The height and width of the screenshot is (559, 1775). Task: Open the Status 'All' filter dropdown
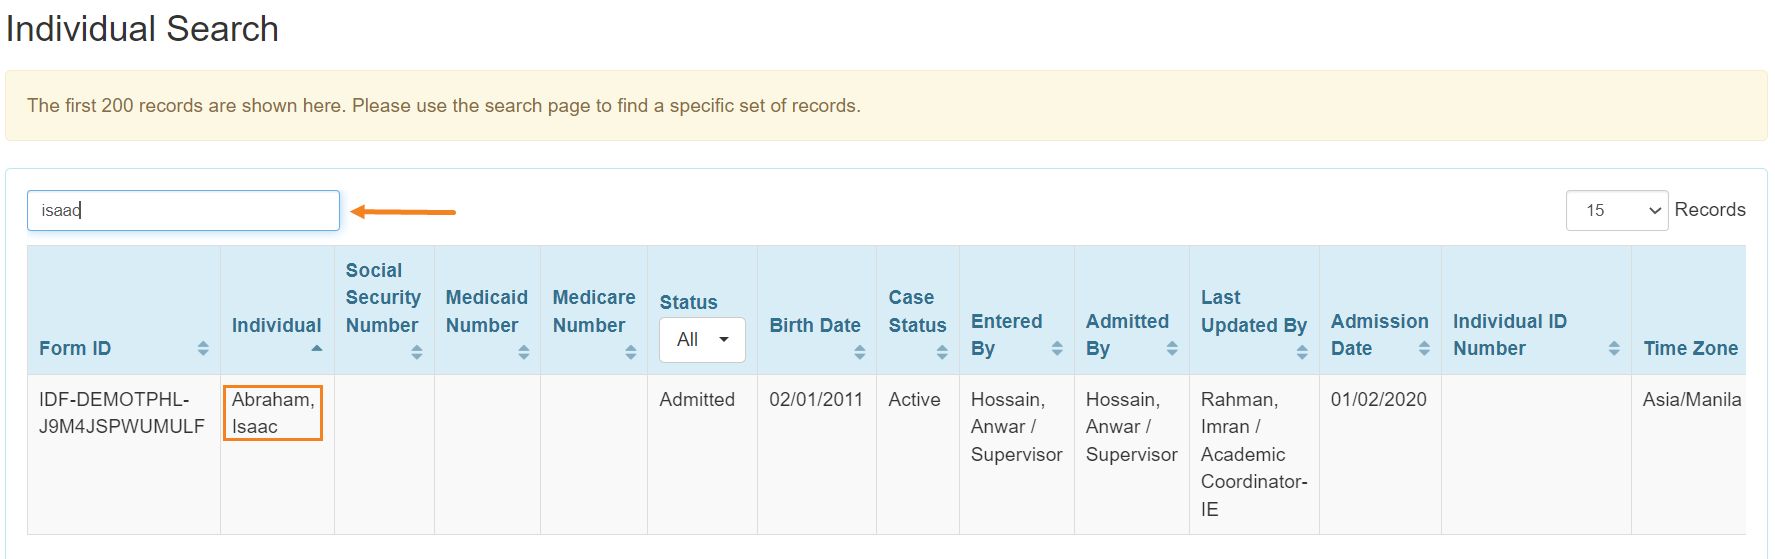[x=702, y=340]
